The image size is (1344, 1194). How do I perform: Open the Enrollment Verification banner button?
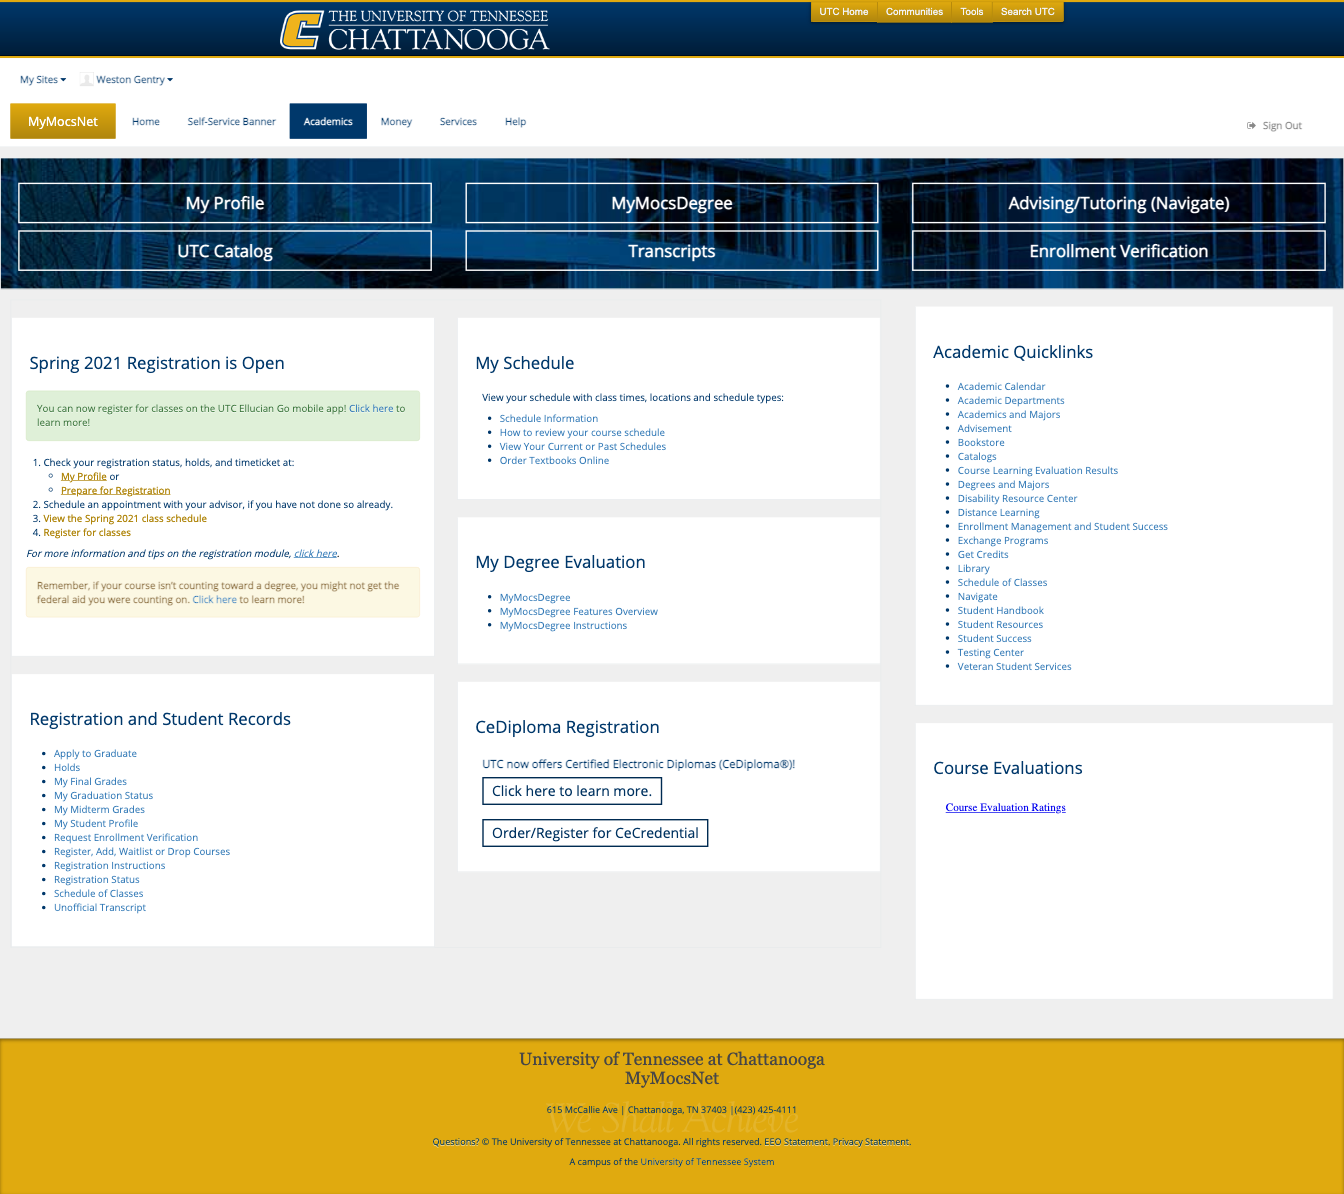(x=1119, y=251)
